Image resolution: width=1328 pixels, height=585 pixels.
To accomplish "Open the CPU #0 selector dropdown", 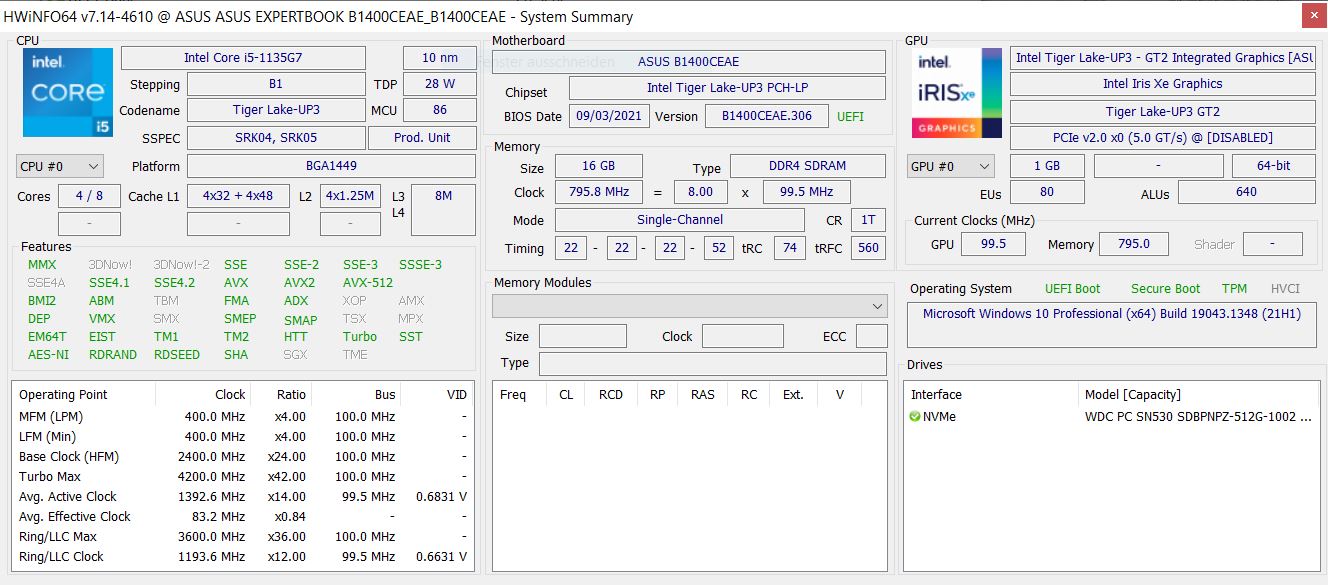I will [60, 167].
